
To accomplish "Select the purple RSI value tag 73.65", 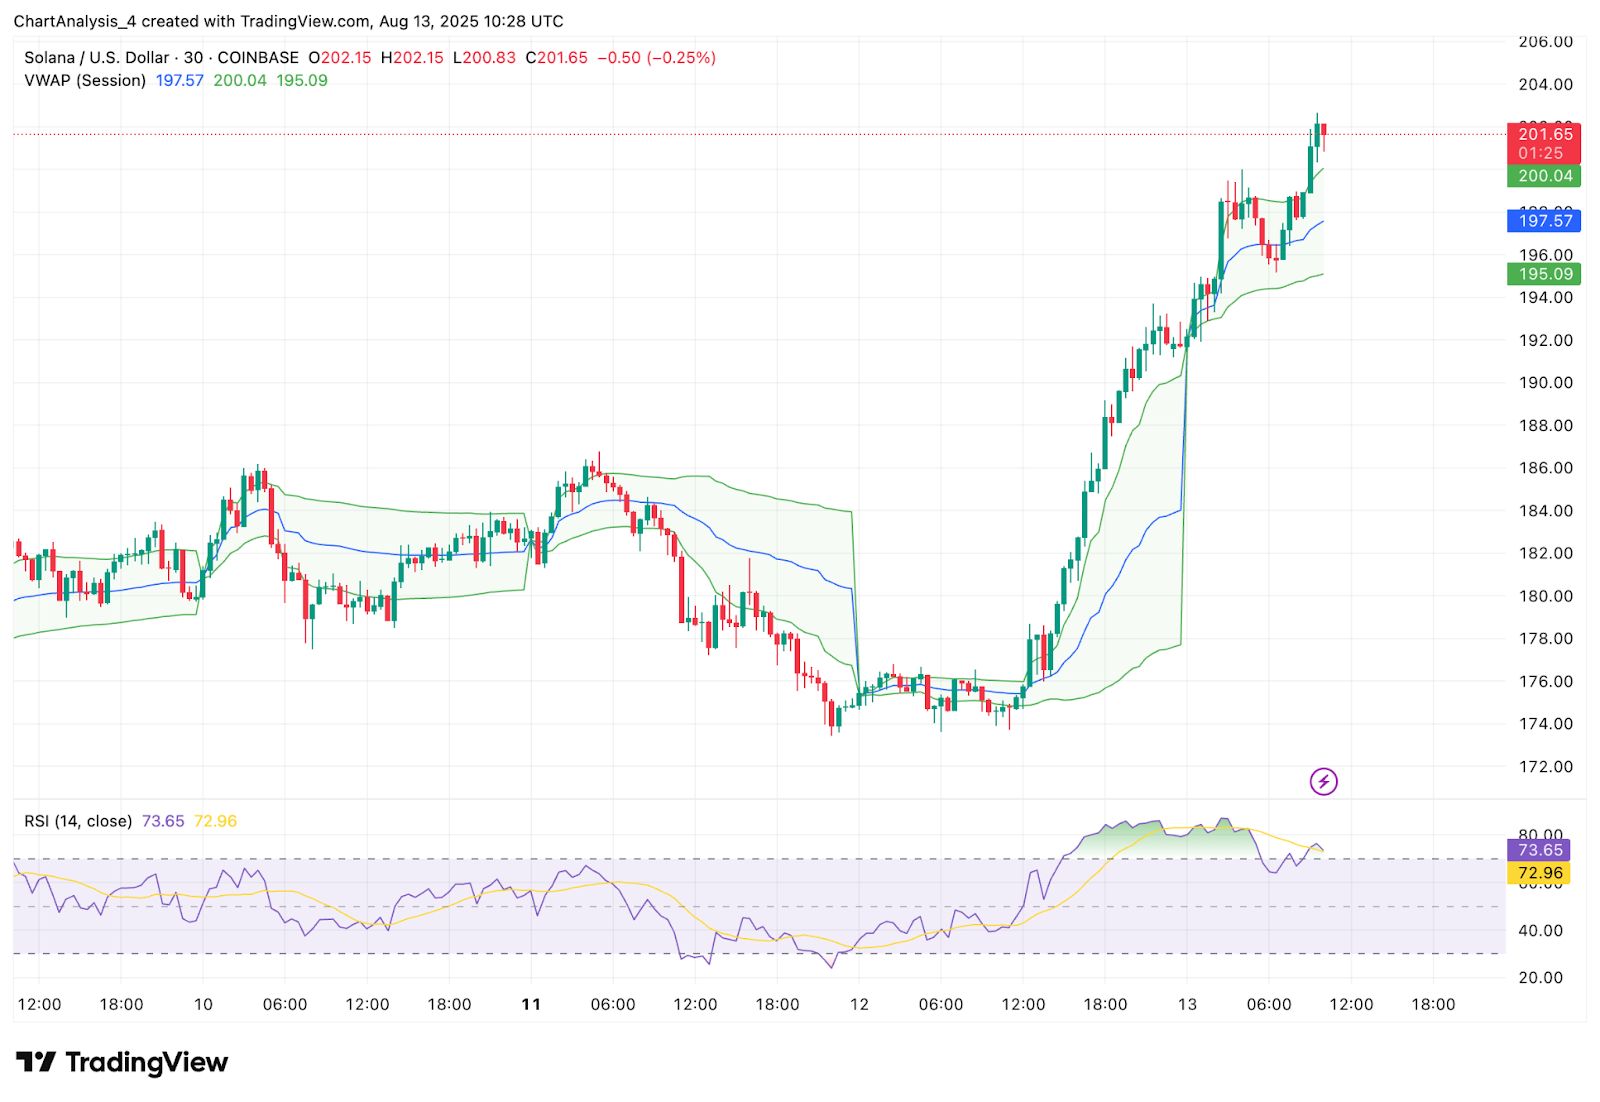I will [1539, 850].
